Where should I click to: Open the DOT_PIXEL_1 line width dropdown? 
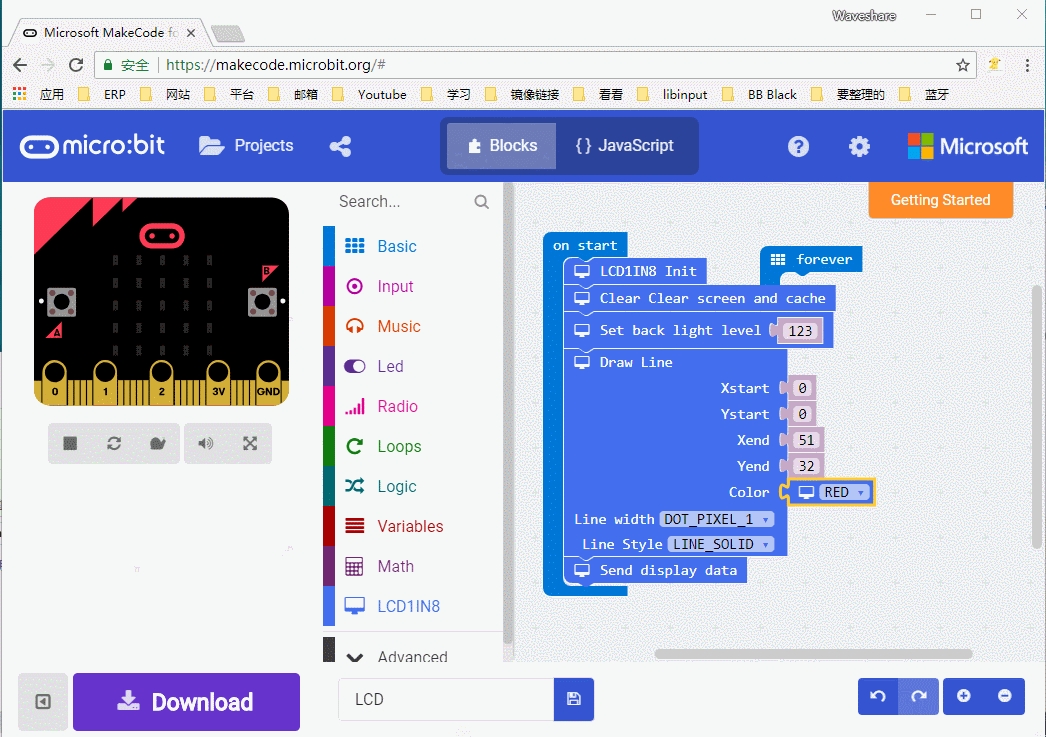[x=717, y=519]
